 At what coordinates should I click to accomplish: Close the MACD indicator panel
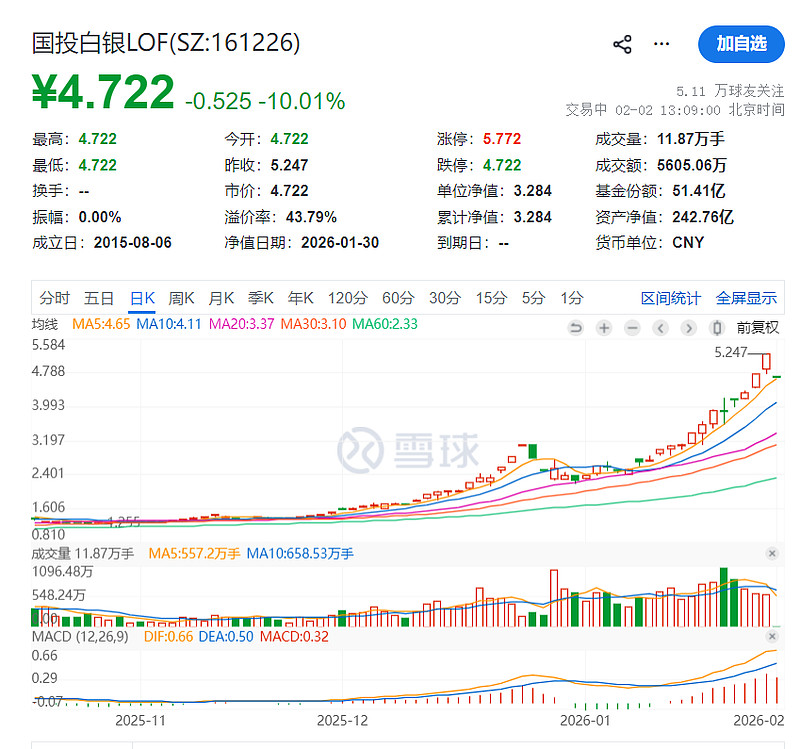[x=772, y=636]
